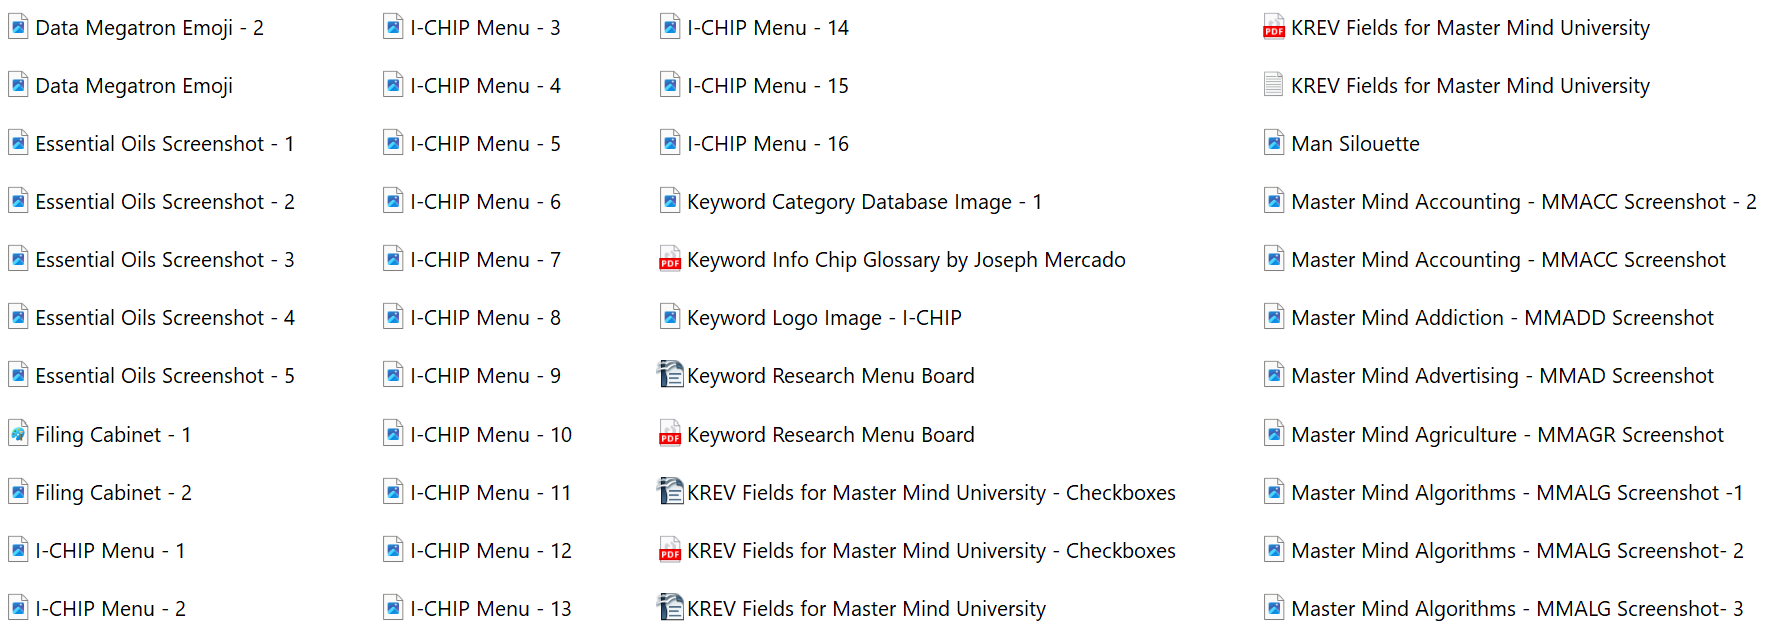
Task: Click the PDF icon of Keyword Info Chip Glossary
Action: coord(669,260)
